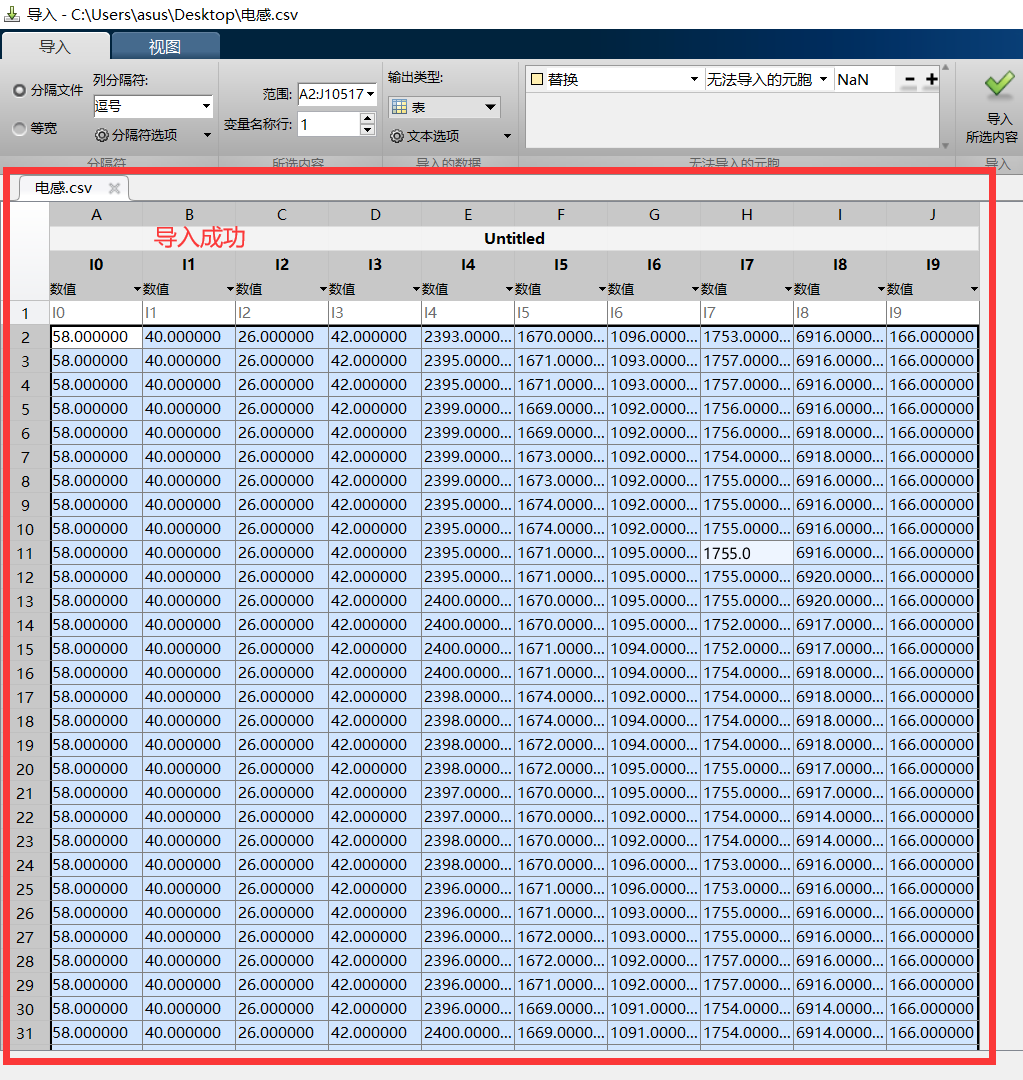Screen dimensions: 1023x1080
Task: Click import tool icon in title bar
Action: [x=14, y=14]
